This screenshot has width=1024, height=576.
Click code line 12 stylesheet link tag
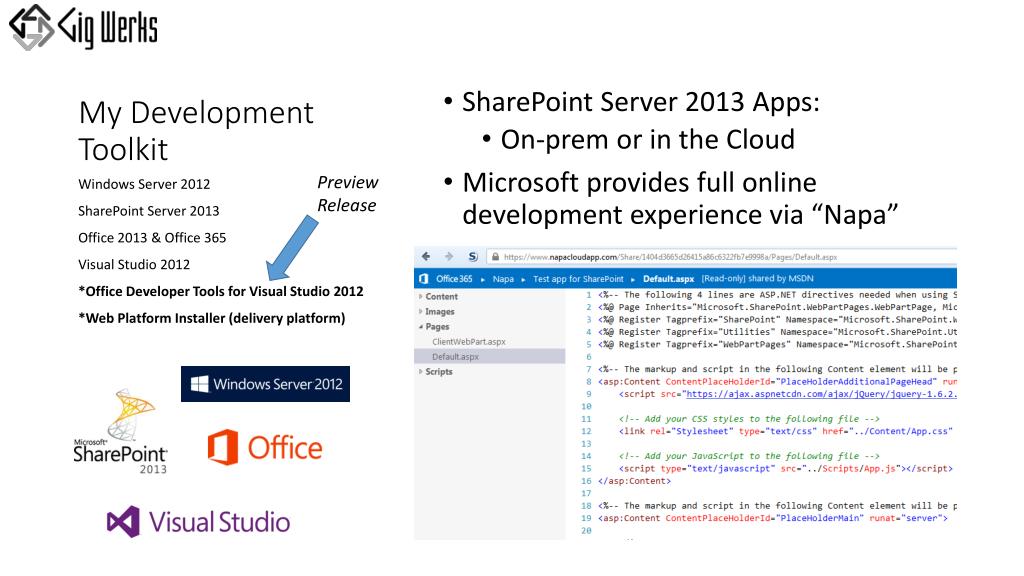(786, 432)
